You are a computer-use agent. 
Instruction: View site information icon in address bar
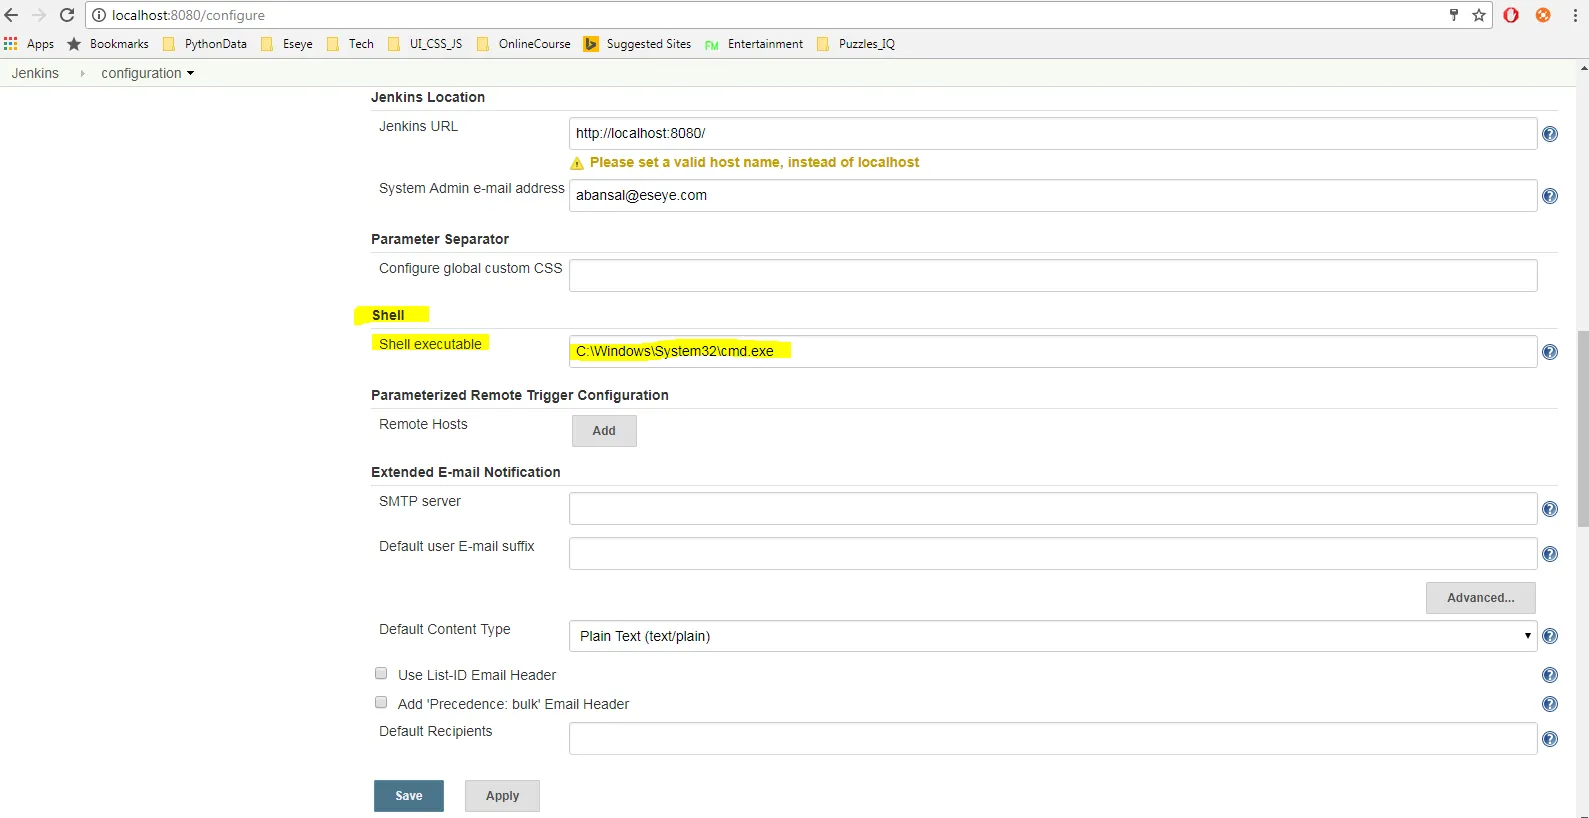pos(99,15)
